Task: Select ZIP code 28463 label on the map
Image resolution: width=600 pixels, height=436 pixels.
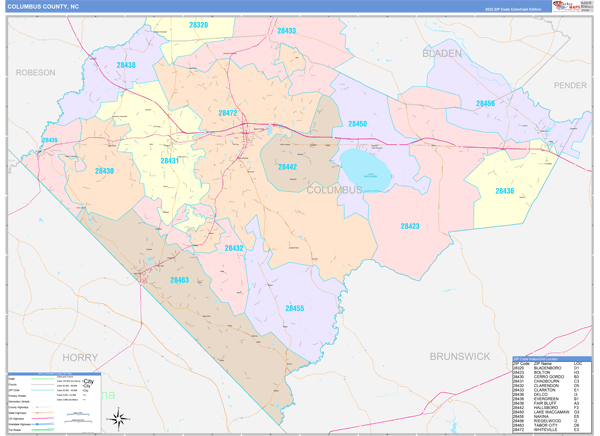Action: click(x=179, y=281)
